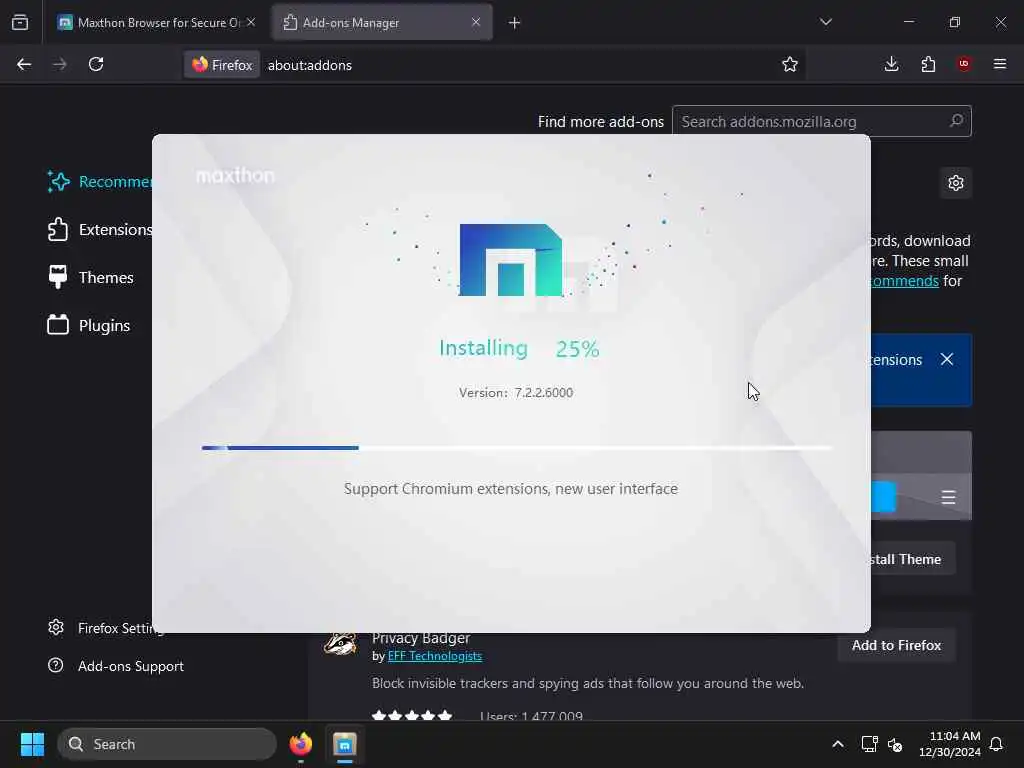Open EFF Technologists author link

click(x=435, y=656)
